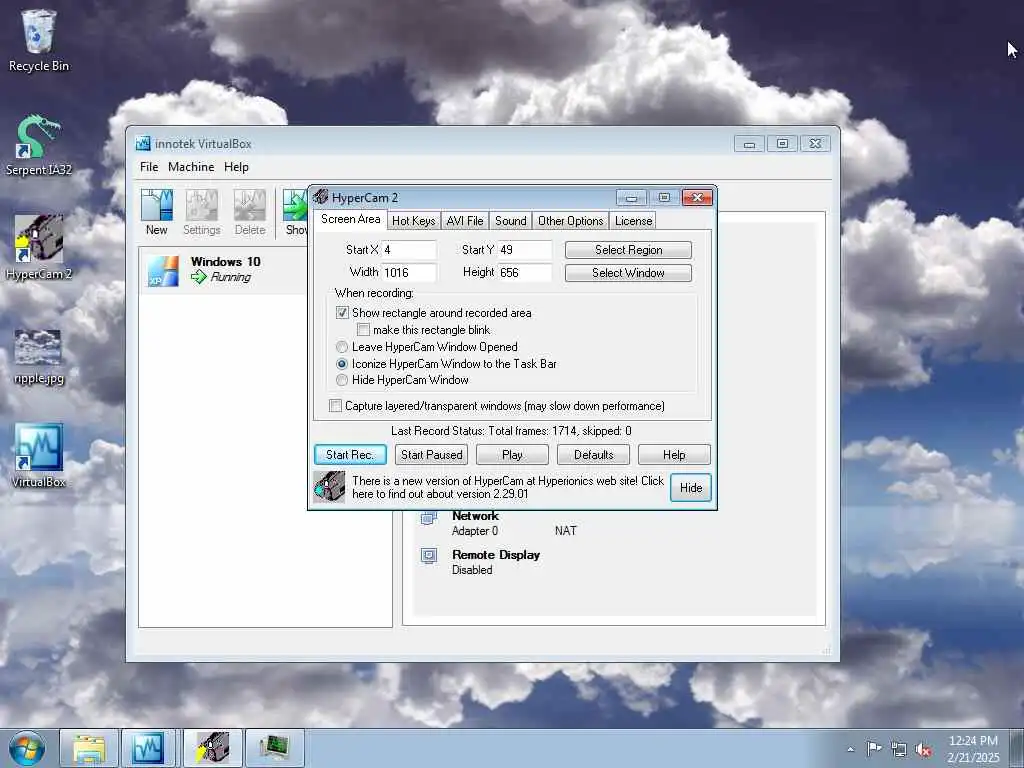This screenshot has width=1024, height=768.
Task: Click the Delete toolbar icon in VirtualBox
Action: click(x=250, y=212)
